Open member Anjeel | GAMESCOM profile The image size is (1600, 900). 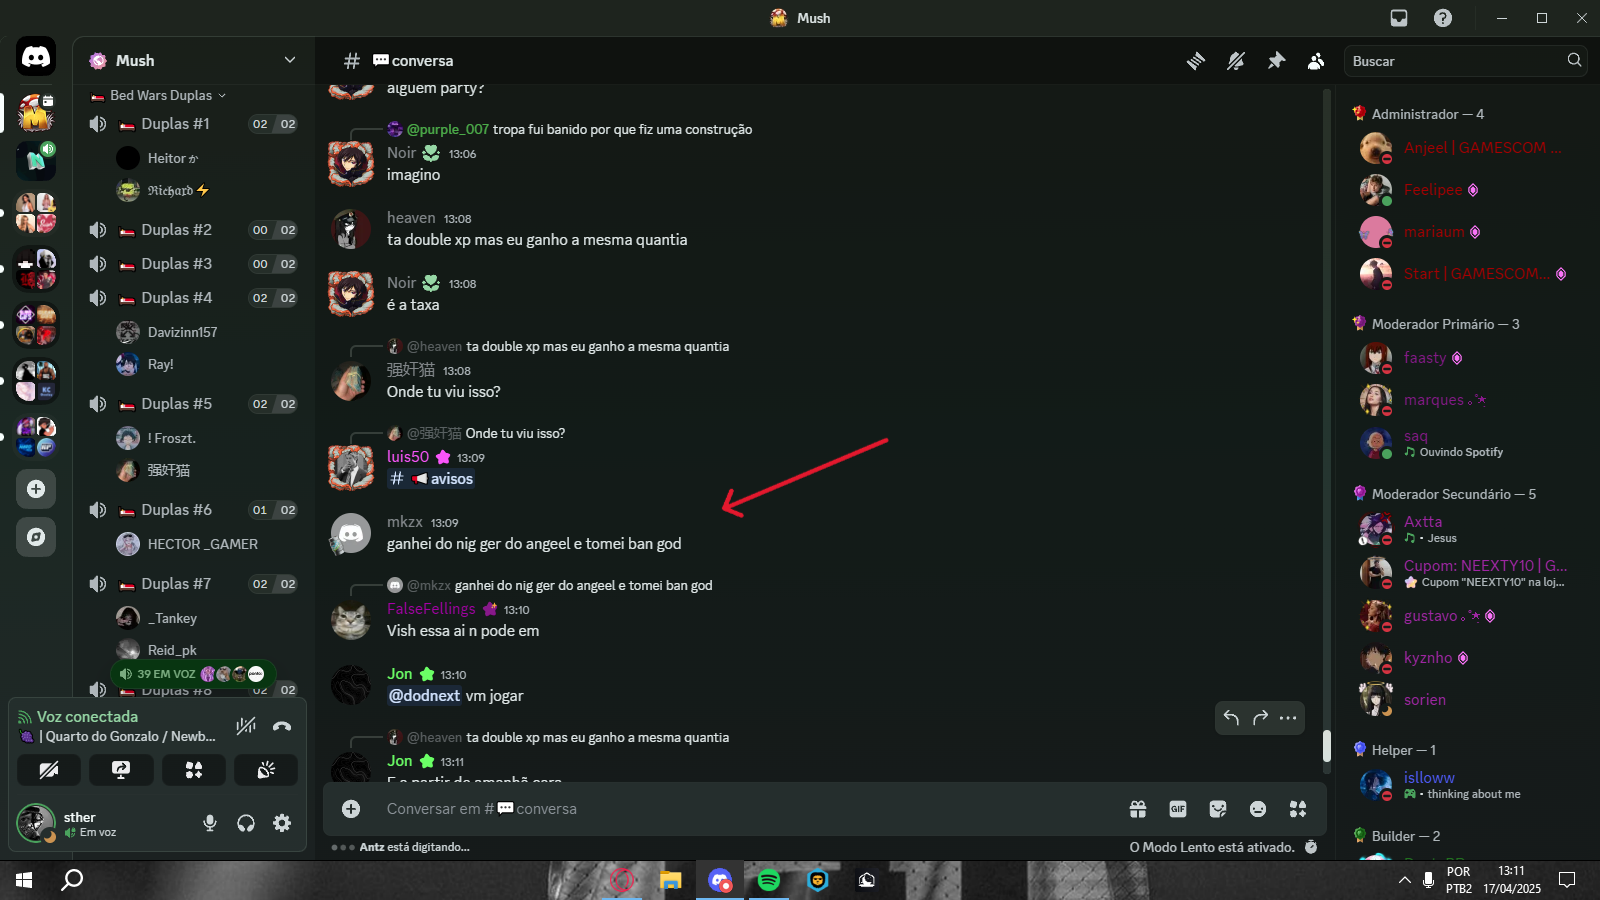1464,148
